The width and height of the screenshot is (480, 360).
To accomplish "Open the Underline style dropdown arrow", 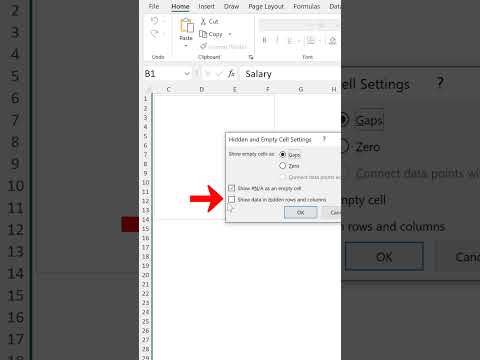I will (x=299, y=41).
